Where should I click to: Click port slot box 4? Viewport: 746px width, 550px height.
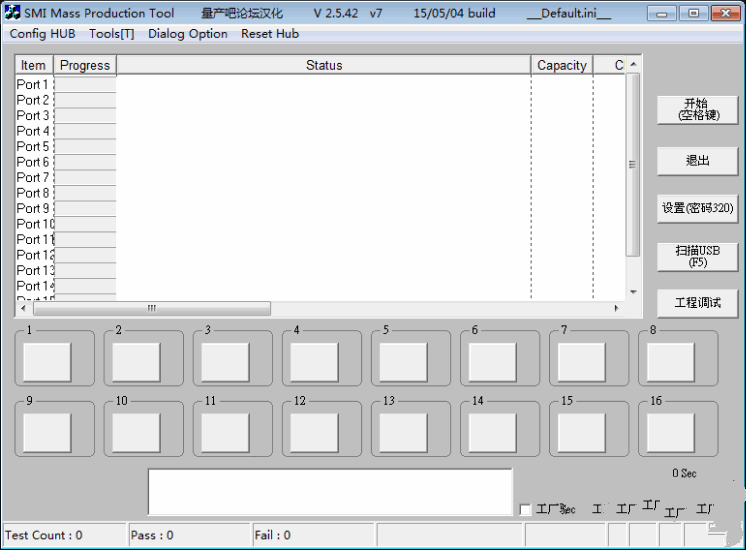coord(314,362)
